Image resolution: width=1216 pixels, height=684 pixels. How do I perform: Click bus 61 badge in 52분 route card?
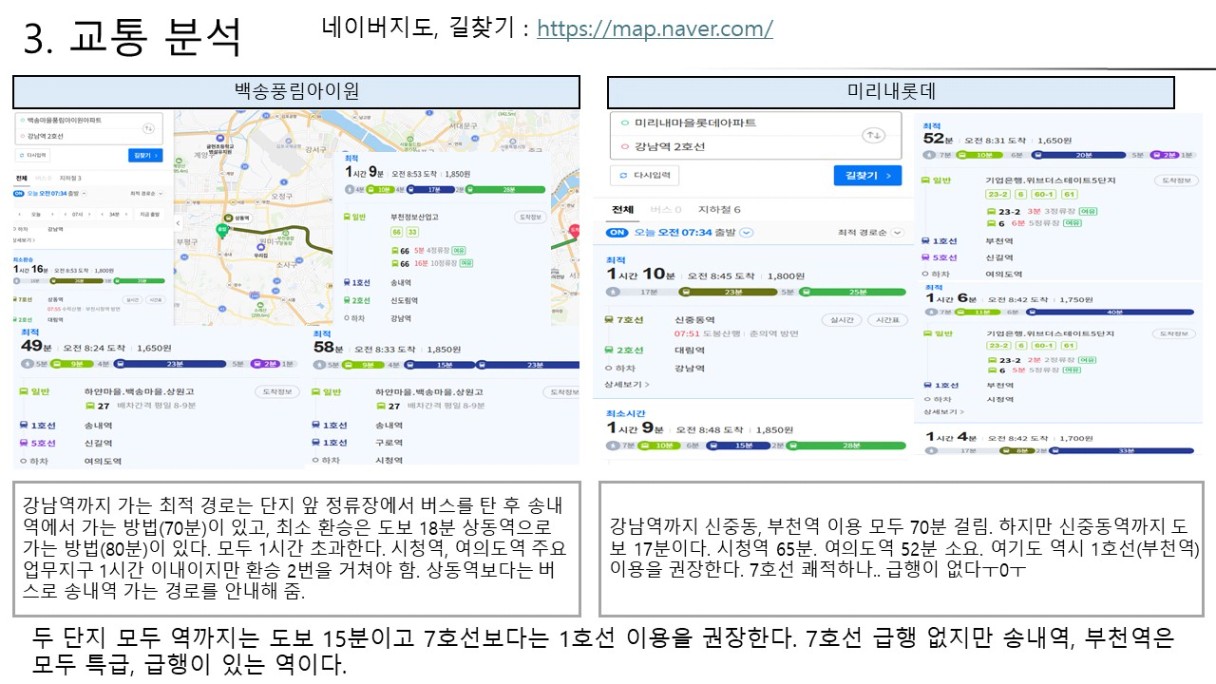tap(1068, 194)
